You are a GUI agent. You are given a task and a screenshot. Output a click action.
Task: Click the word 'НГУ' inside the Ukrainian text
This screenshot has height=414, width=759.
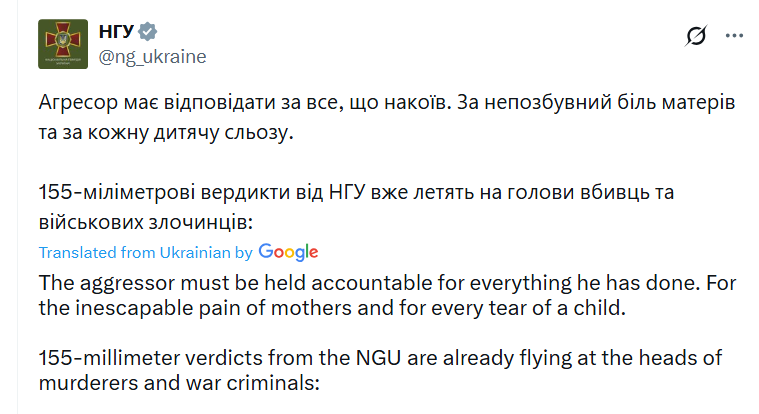pos(347,192)
